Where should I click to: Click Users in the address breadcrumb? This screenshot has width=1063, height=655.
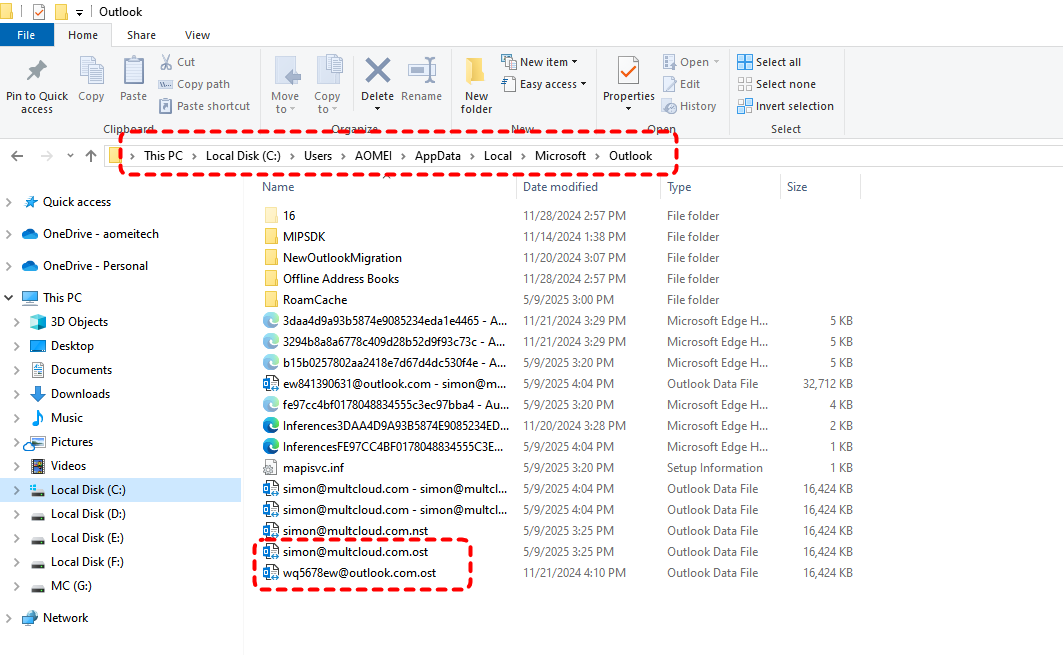pos(318,156)
